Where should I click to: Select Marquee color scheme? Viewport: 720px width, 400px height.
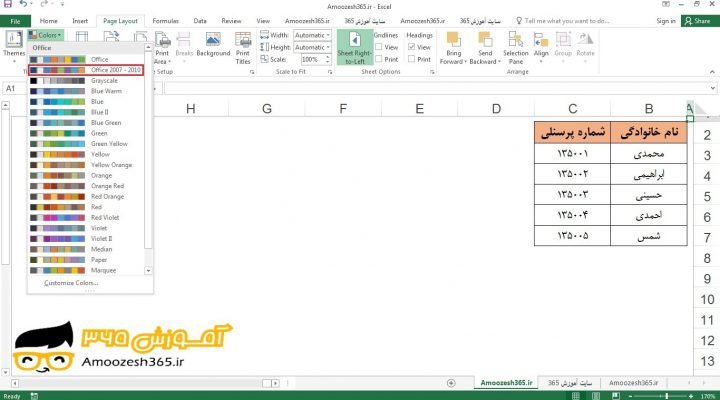click(86, 270)
